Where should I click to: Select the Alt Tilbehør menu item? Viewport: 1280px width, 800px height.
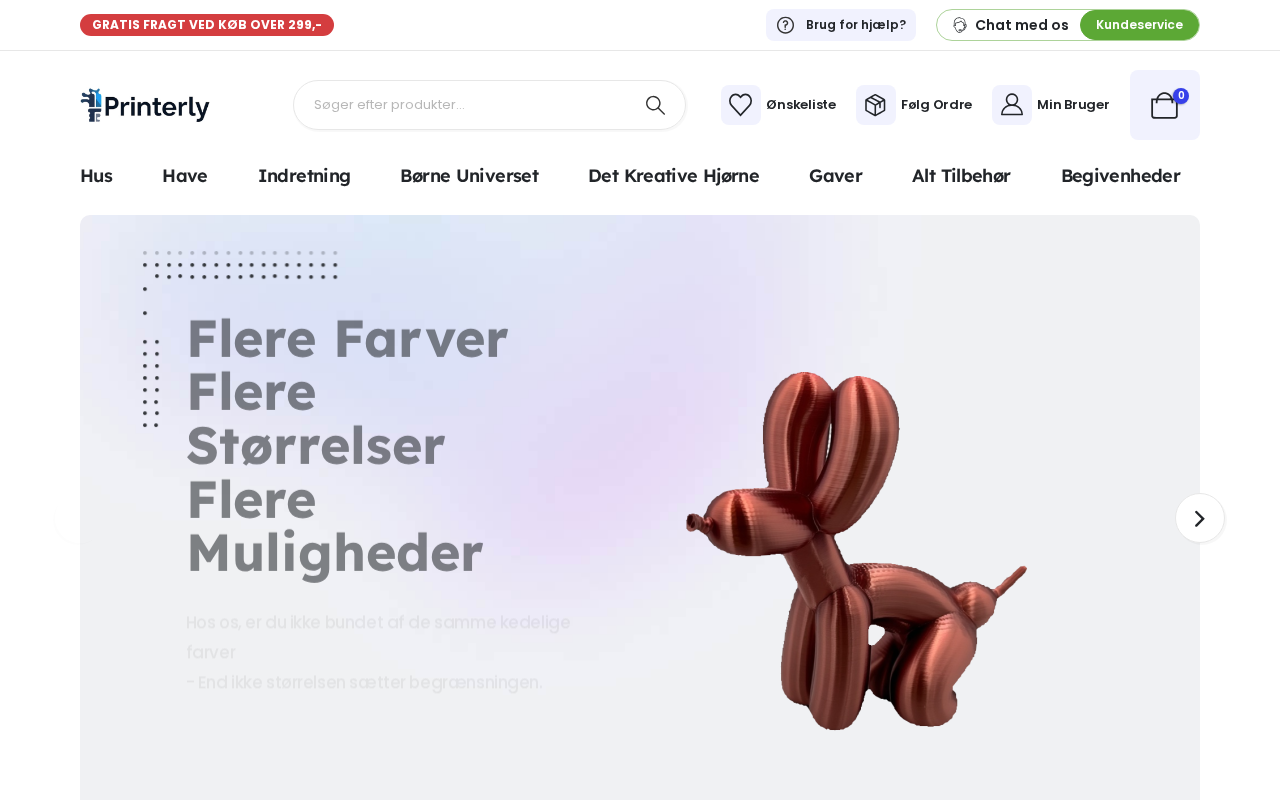961,176
